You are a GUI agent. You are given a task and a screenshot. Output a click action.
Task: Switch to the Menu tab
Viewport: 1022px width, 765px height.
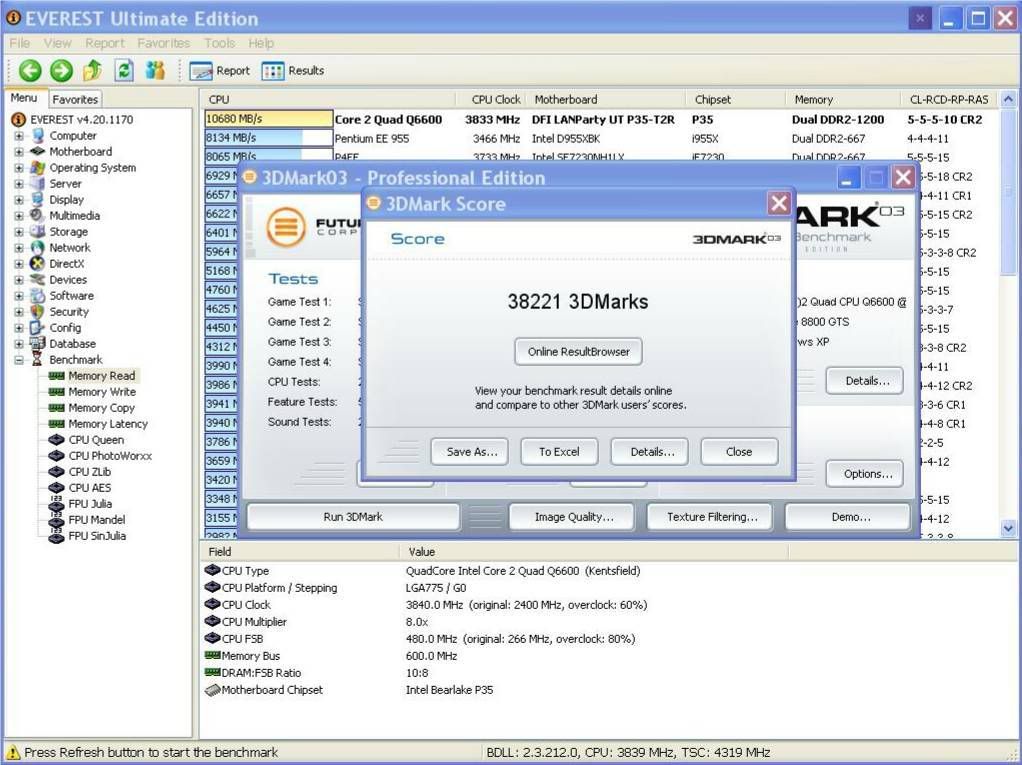[24, 98]
